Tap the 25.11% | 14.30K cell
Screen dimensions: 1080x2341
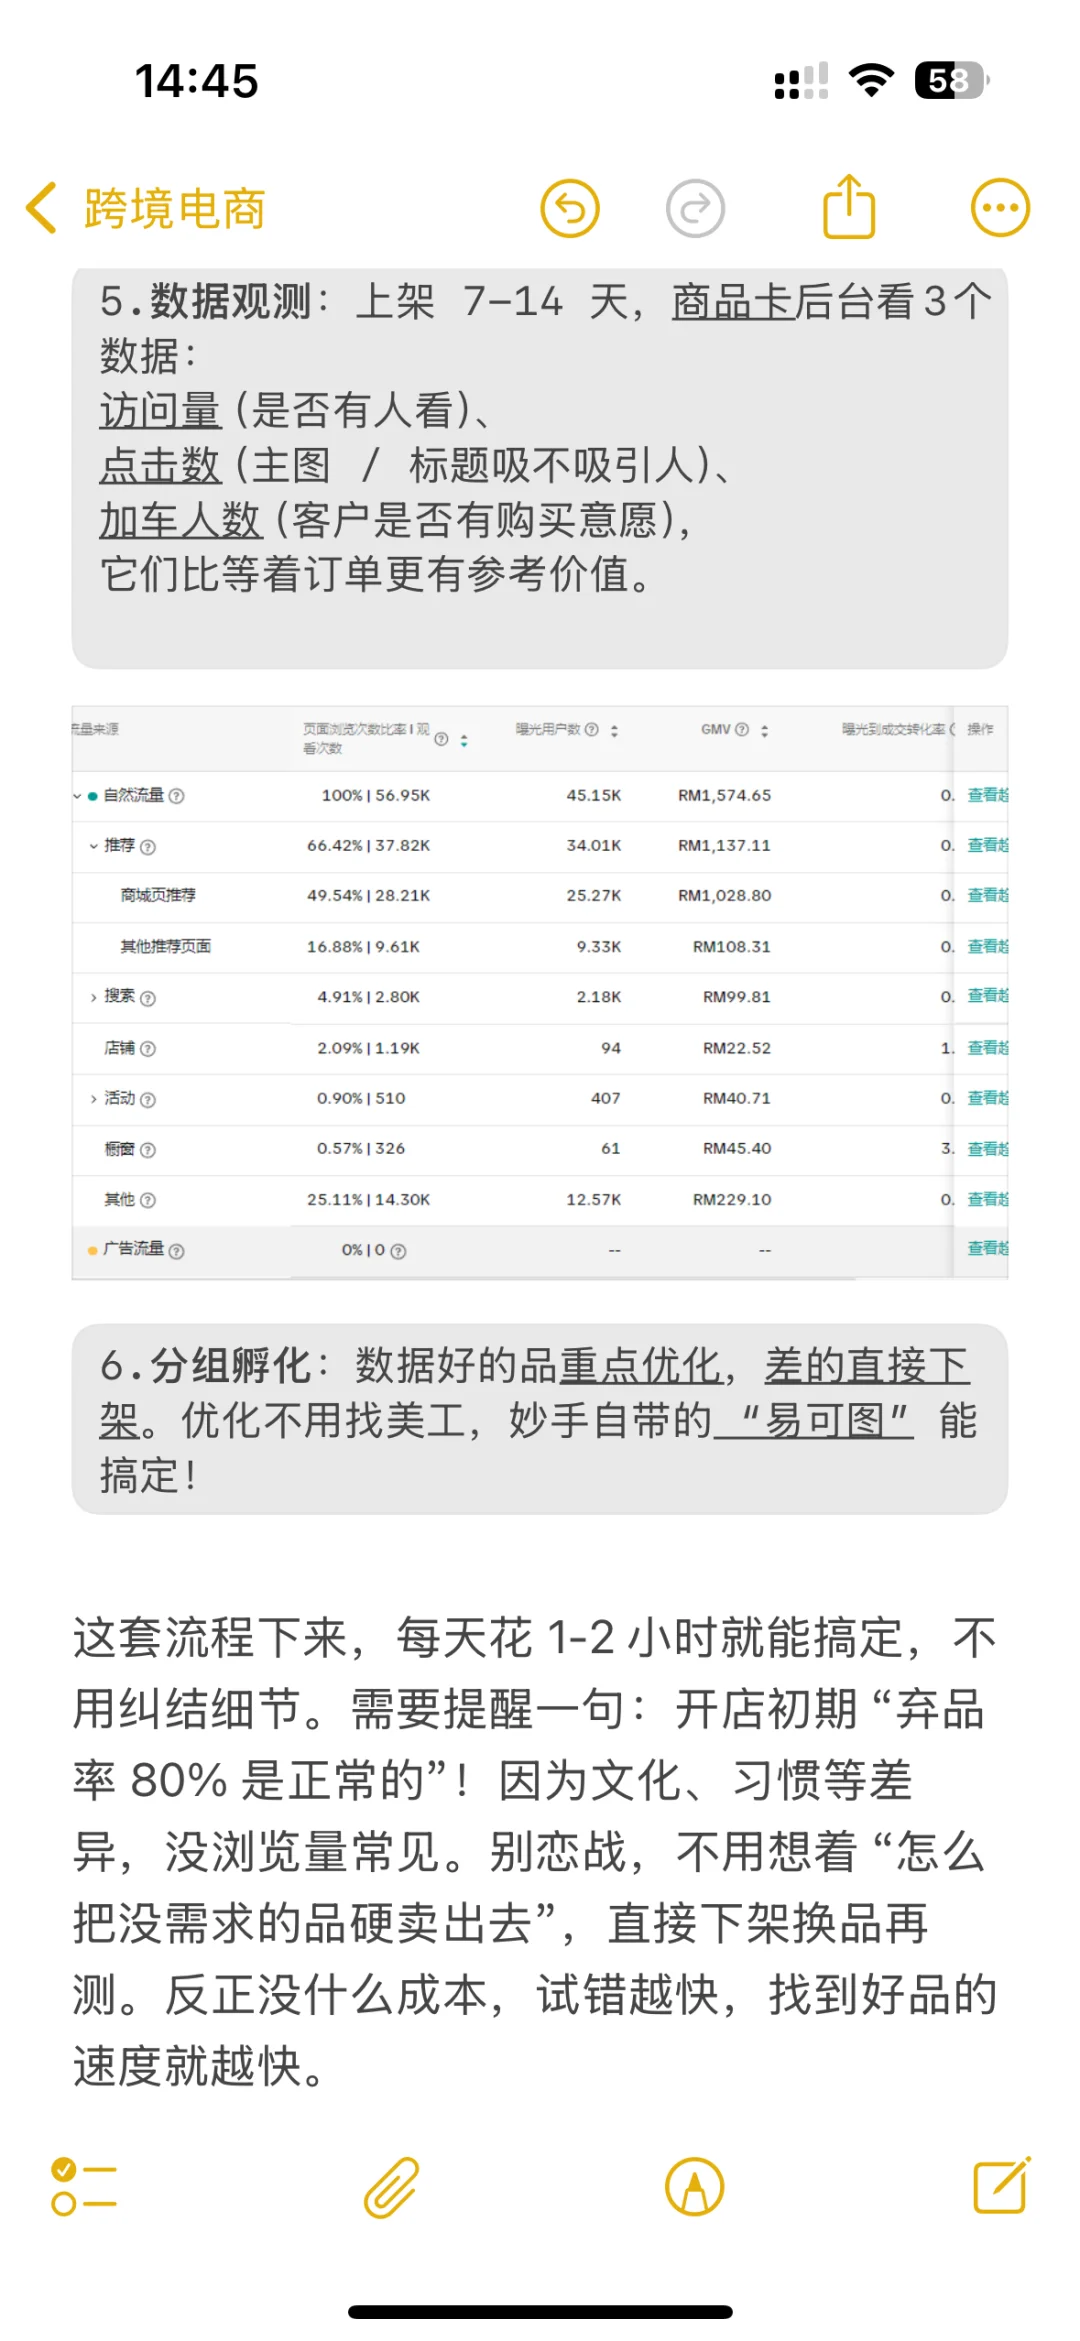pos(368,1200)
